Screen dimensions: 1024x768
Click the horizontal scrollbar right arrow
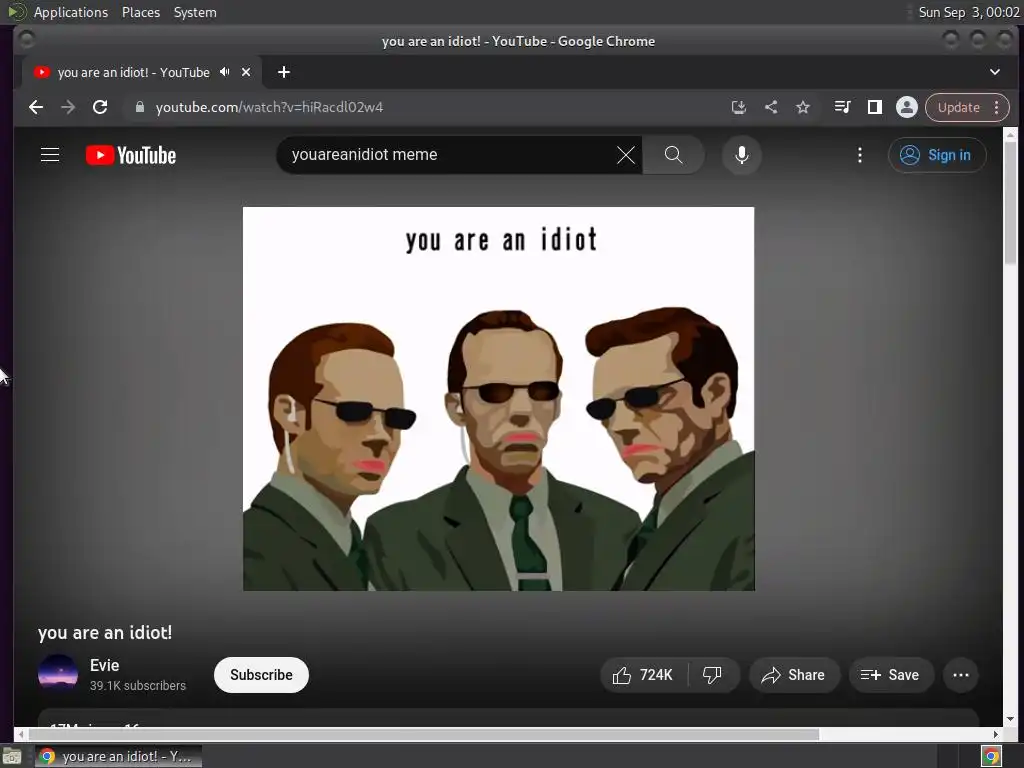(996, 734)
